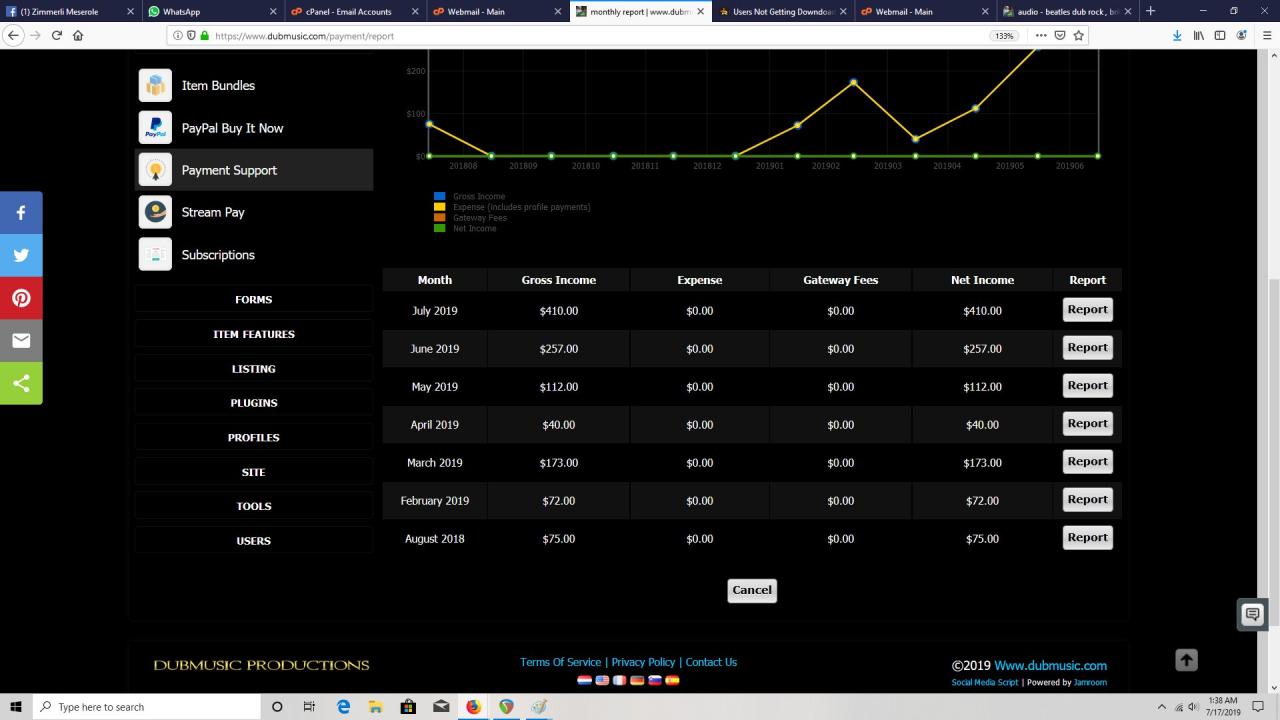Click the Stream Pay icon
Screen dimensions: 1280x720
[x=155, y=212]
